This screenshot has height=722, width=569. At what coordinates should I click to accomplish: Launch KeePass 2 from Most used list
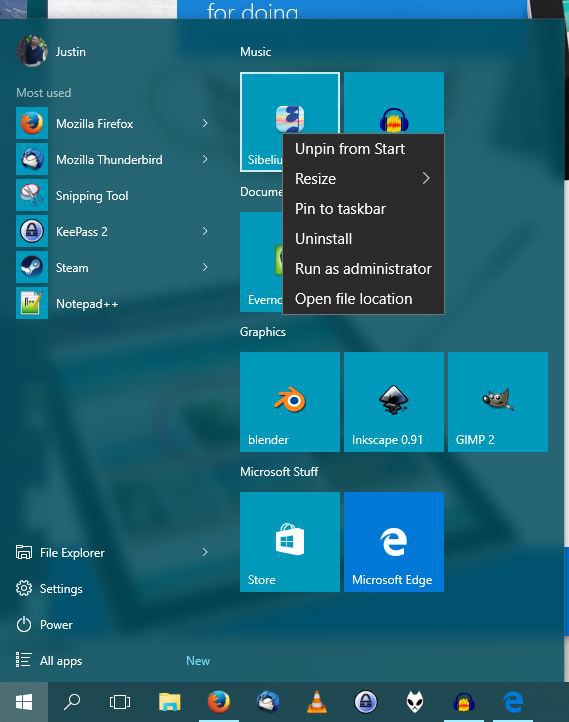tap(113, 231)
